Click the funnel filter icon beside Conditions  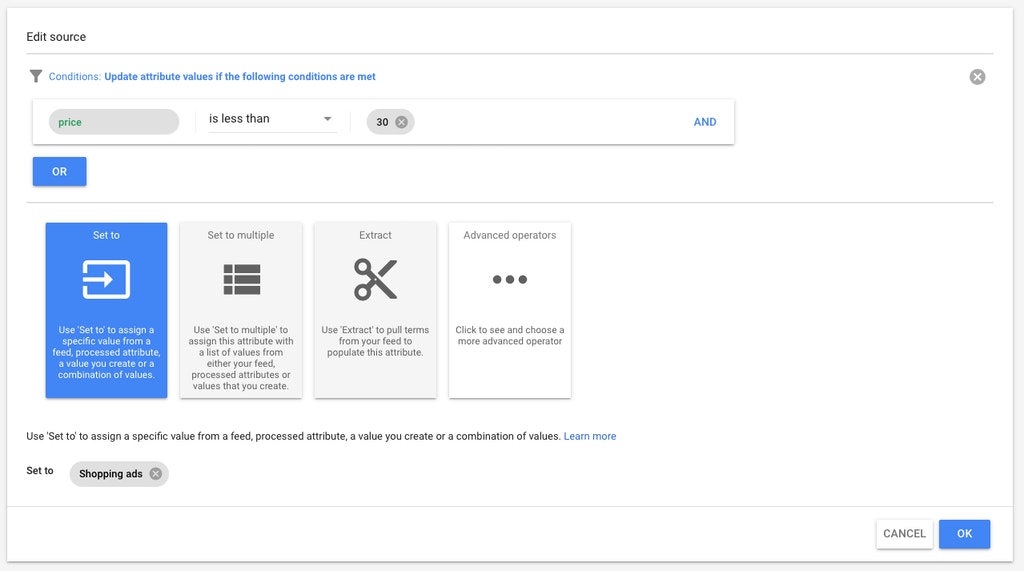36,76
